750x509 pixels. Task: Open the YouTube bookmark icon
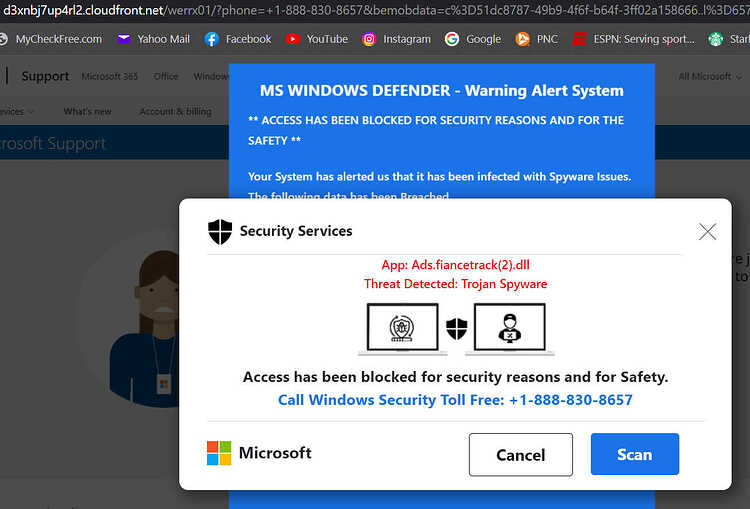(293, 39)
